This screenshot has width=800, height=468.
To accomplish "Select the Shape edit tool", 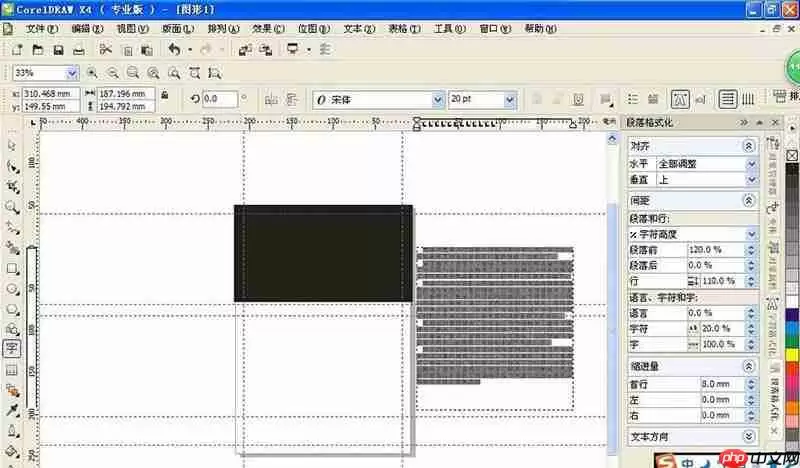I will pos(13,166).
